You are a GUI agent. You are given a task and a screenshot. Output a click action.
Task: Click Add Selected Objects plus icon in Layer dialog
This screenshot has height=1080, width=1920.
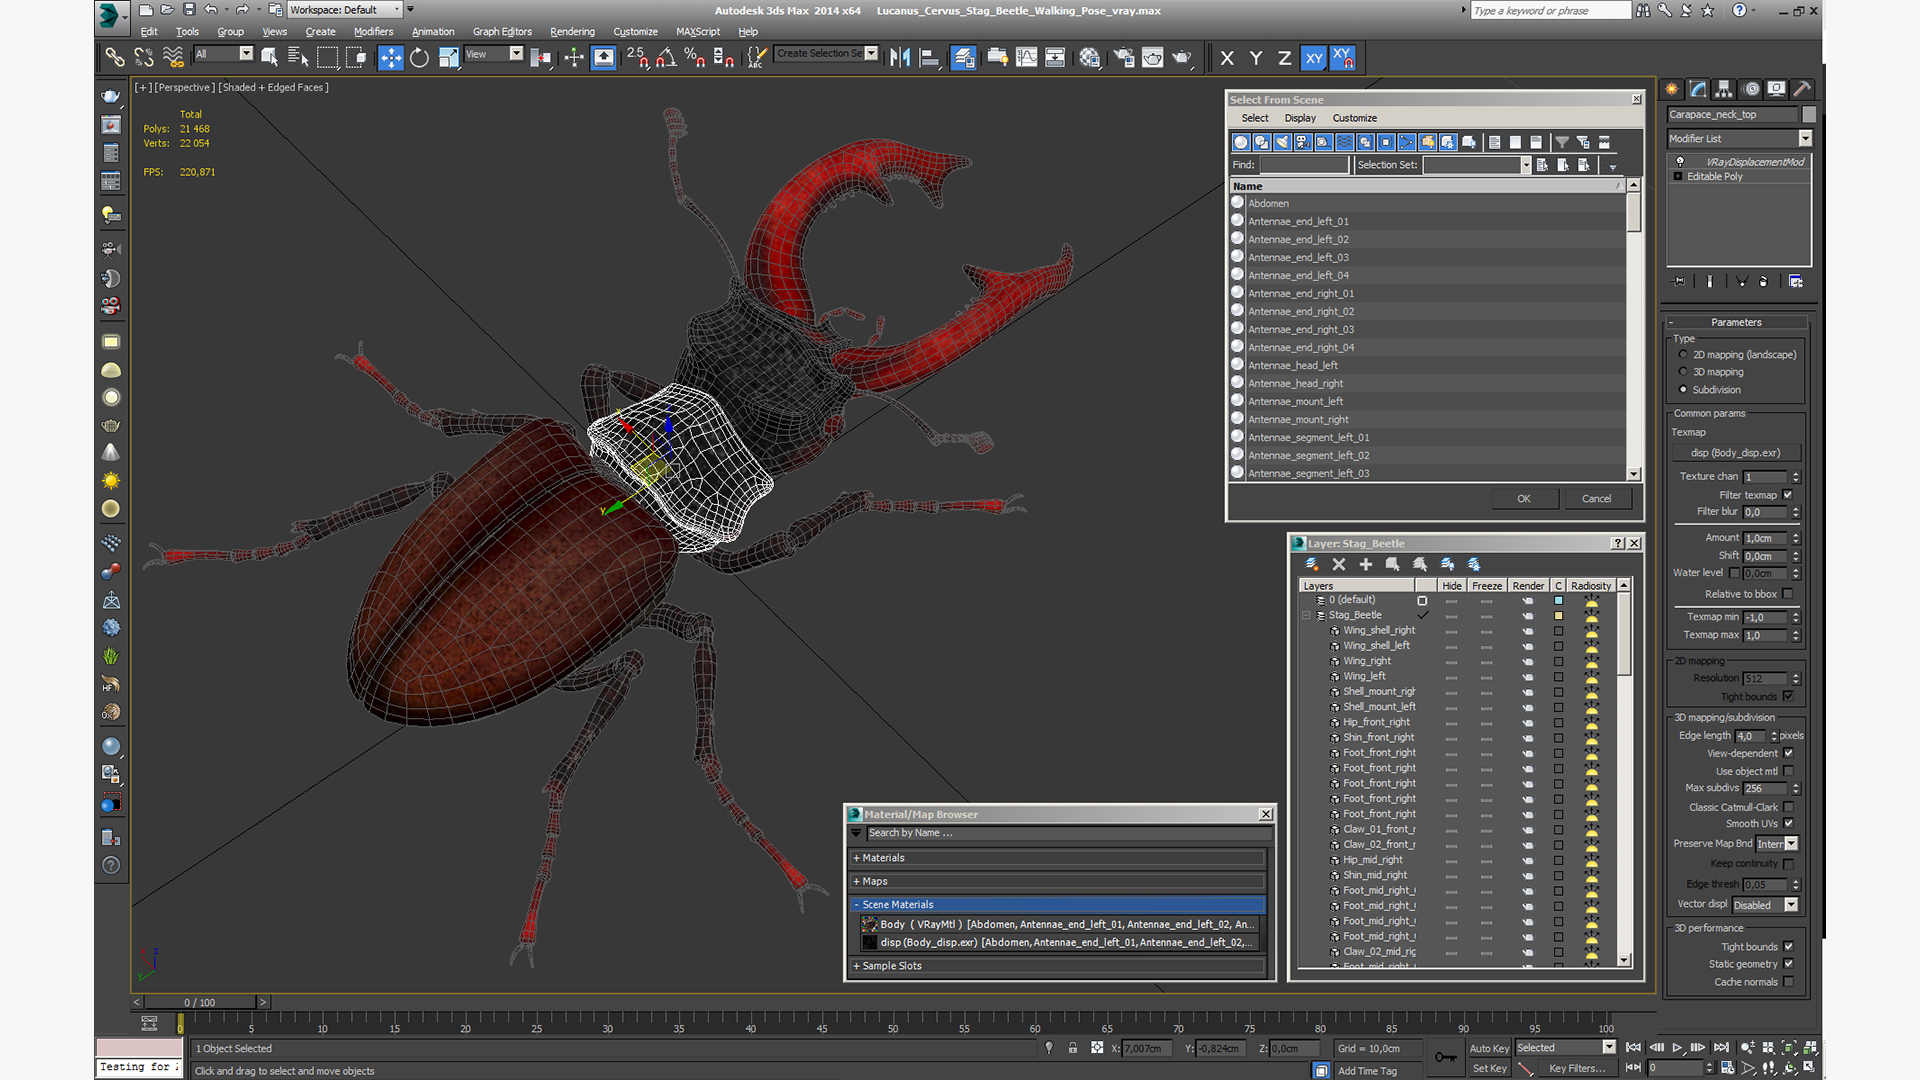point(1365,564)
